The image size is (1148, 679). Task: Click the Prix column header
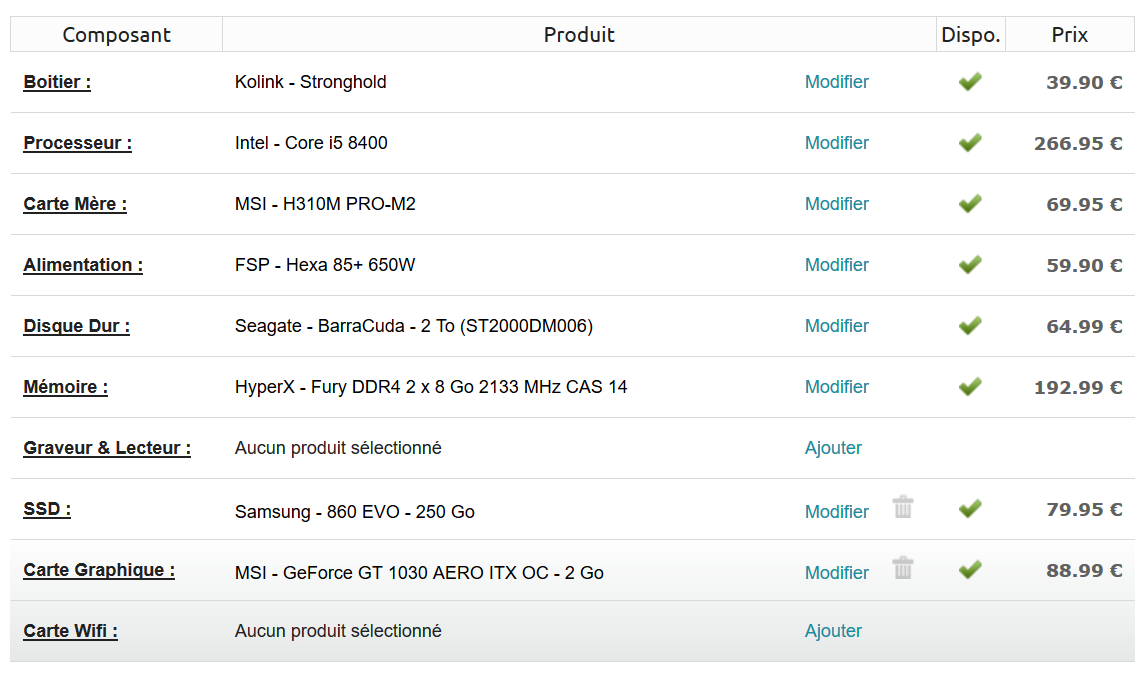pyautogui.click(x=1070, y=35)
